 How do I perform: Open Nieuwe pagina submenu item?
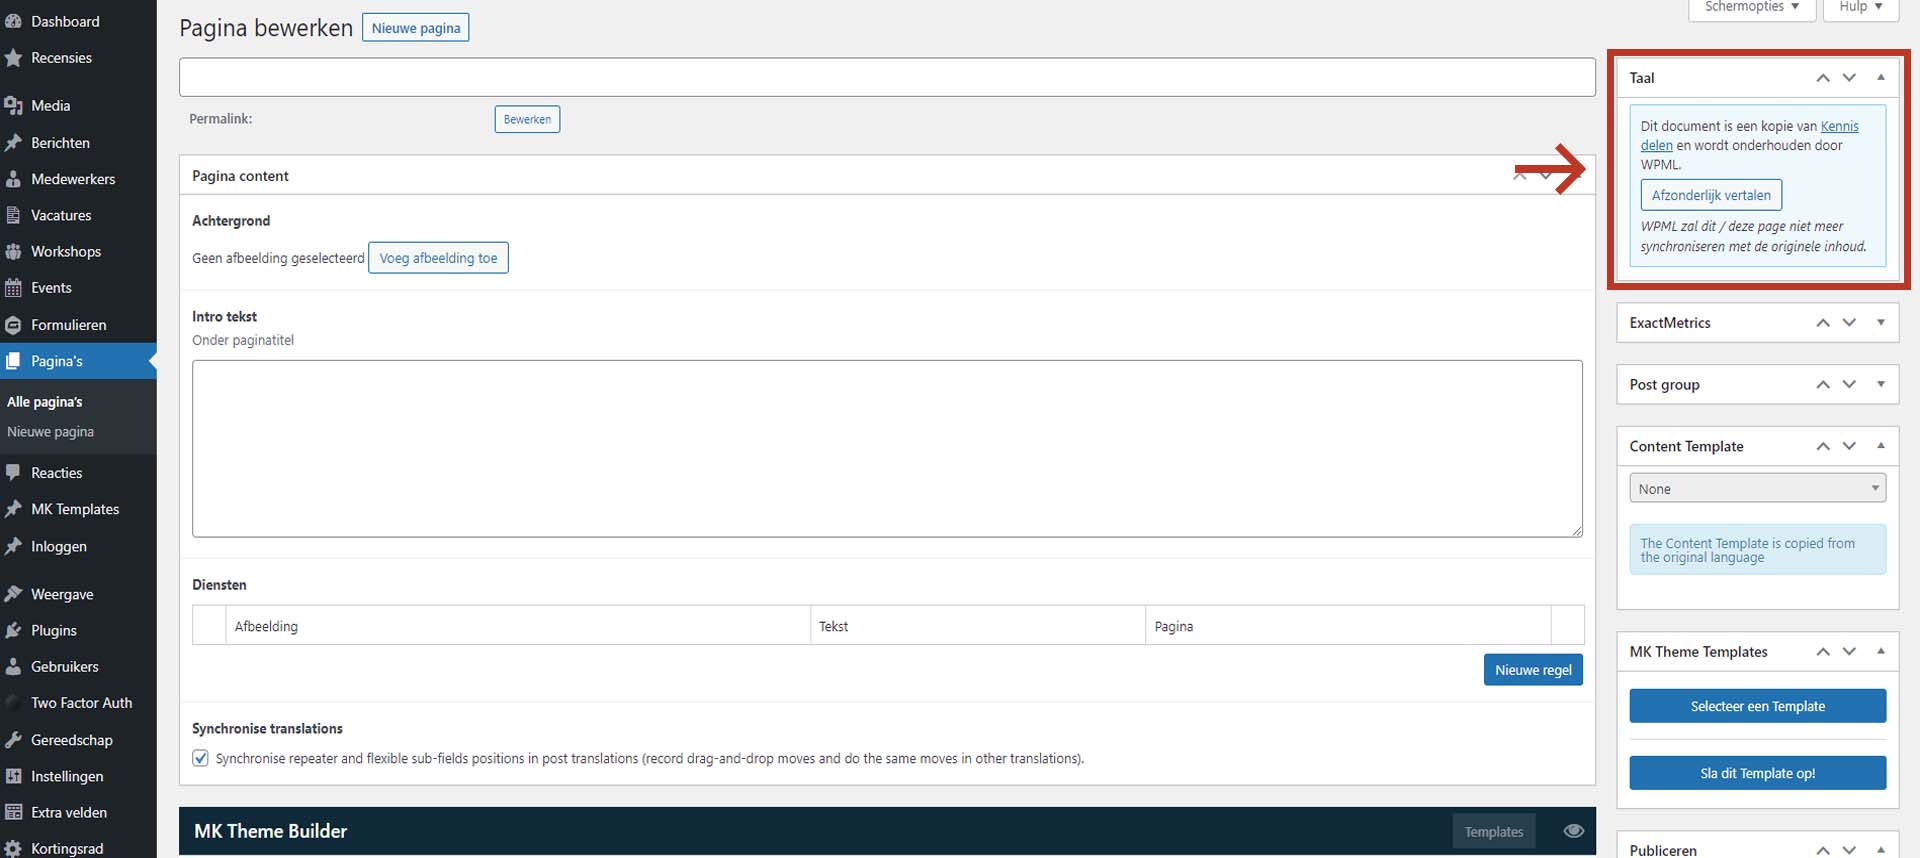coord(50,432)
